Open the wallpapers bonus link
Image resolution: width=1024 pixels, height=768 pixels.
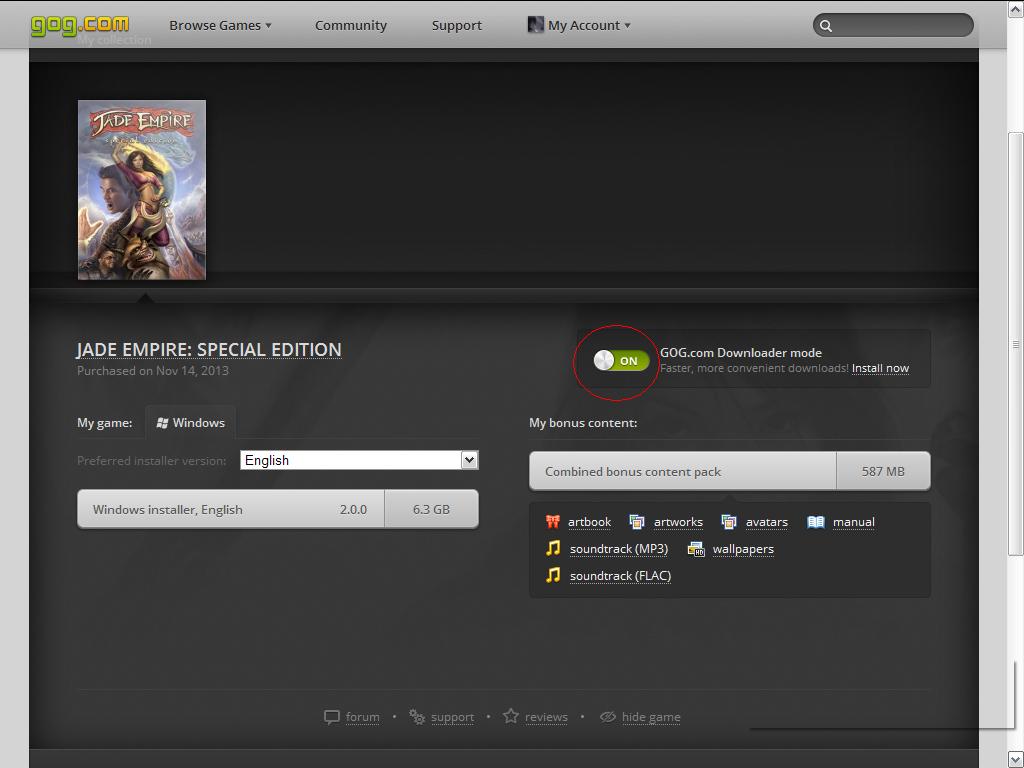click(743, 549)
